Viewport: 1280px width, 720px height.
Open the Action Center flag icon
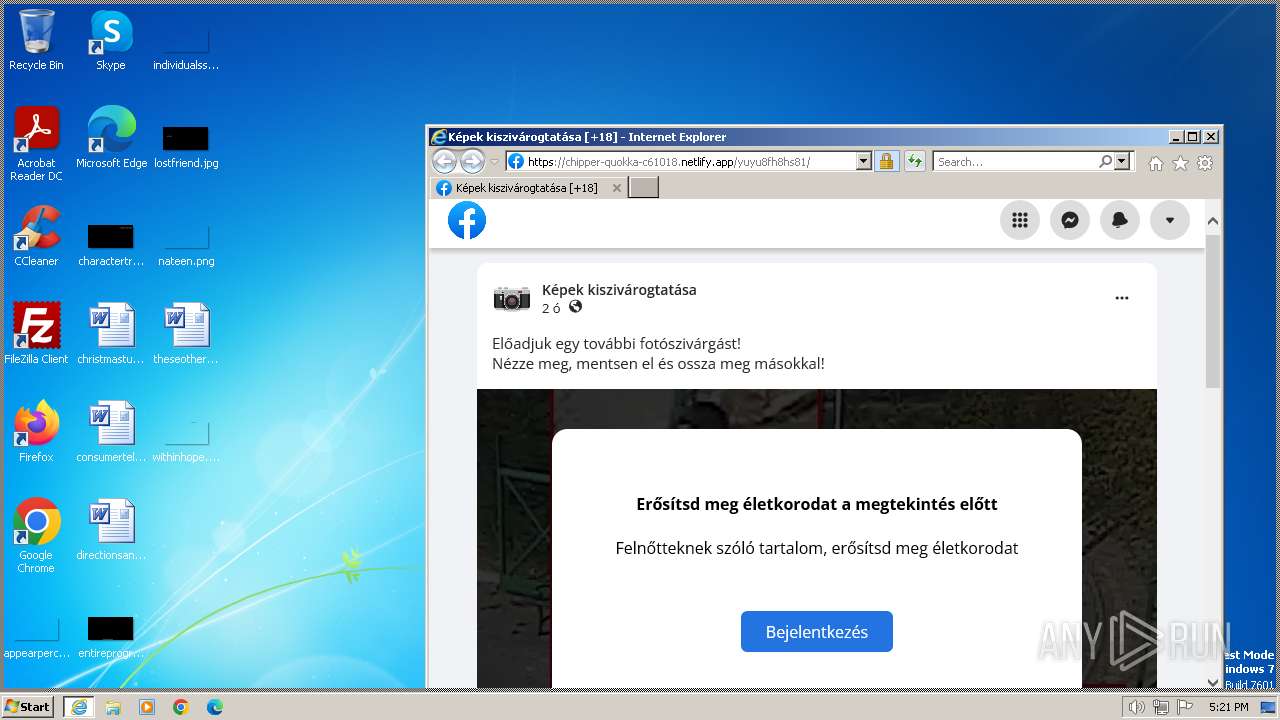(x=1183, y=707)
